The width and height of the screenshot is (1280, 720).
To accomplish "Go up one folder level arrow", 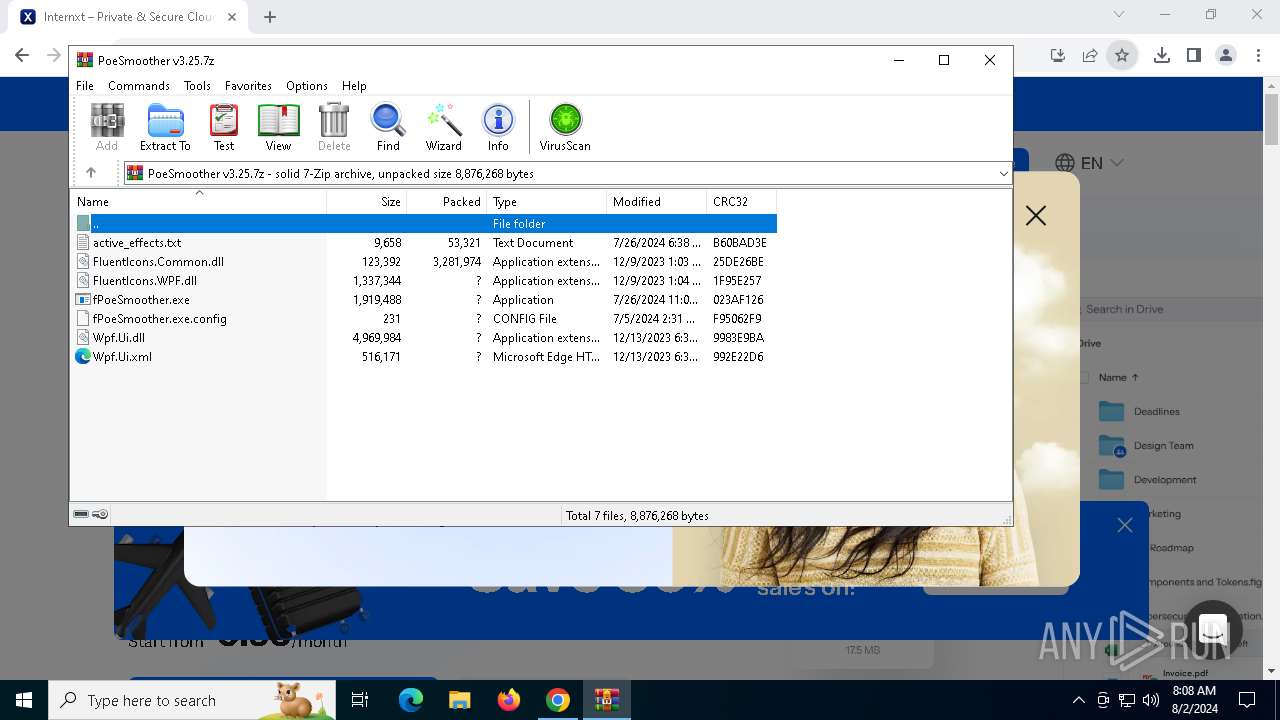I will coord(91,173).
